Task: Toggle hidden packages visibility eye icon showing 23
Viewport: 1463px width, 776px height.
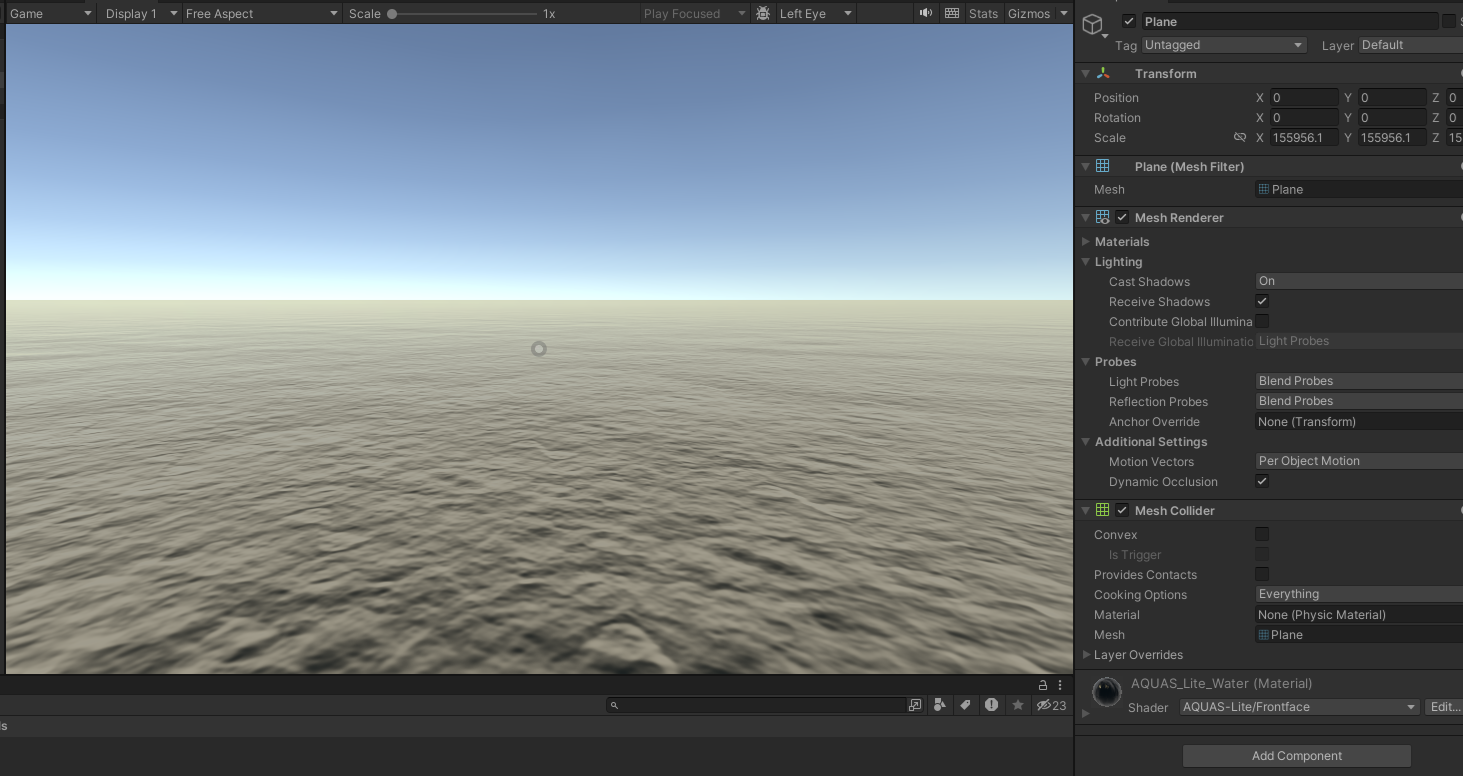Action: [1051, 705]
